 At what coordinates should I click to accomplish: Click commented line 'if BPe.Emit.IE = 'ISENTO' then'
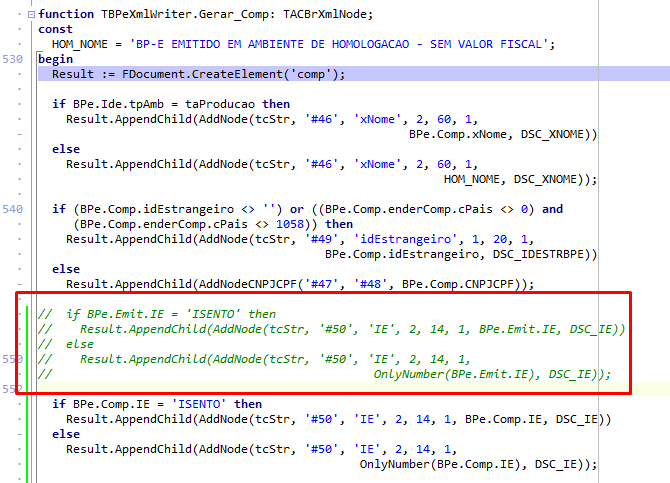157,314
